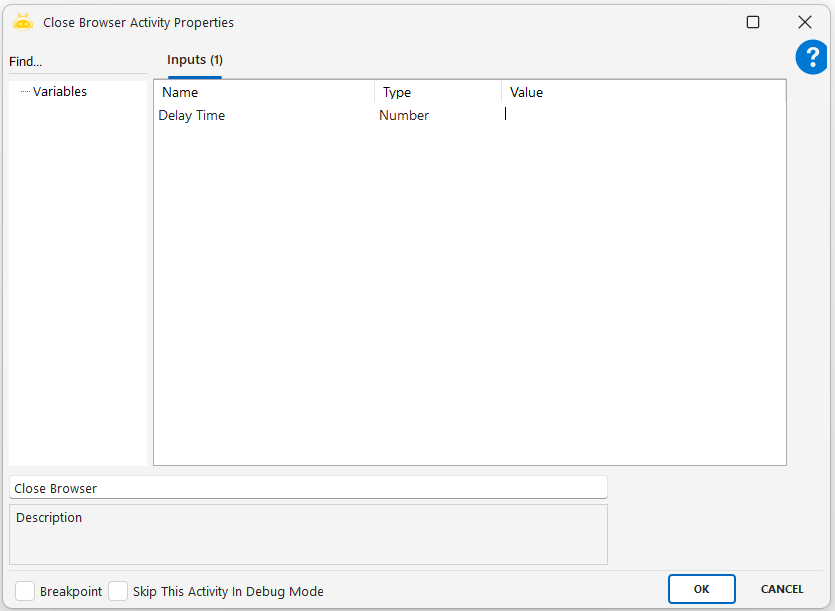Click the blue help question mark icon
Image resolution: width=835 pixels, height=611 pixels.
pyautogui.click(x=811, y=58)
